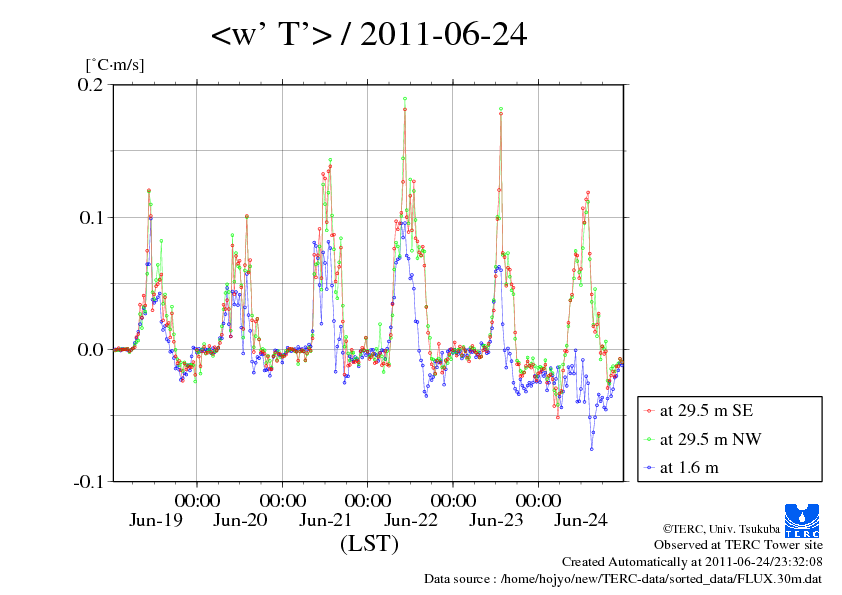Click the y-axis value -0.1
The width and height of the screenshot is (842, 595).
88,482
